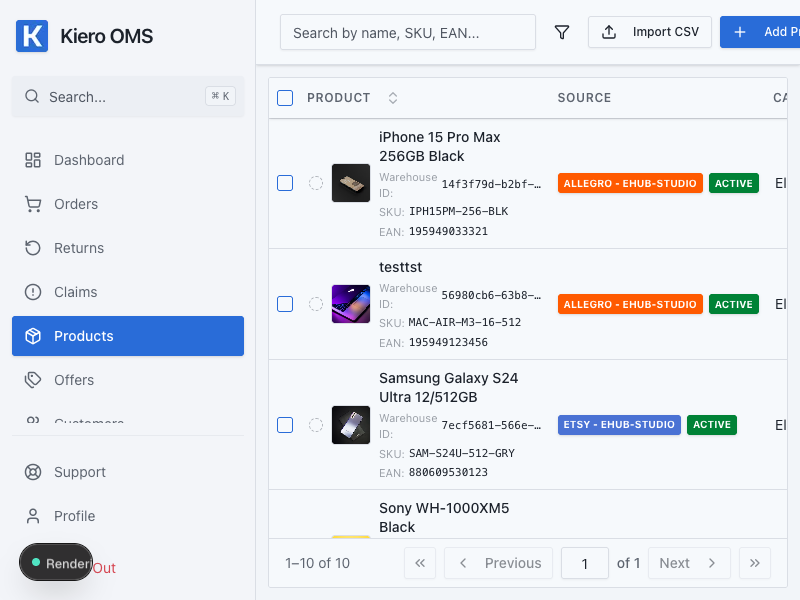Click the Samsung Galaxy row status circle
Image resolution: width=800 pixels, height=600 pixels.
click(316, 425)
